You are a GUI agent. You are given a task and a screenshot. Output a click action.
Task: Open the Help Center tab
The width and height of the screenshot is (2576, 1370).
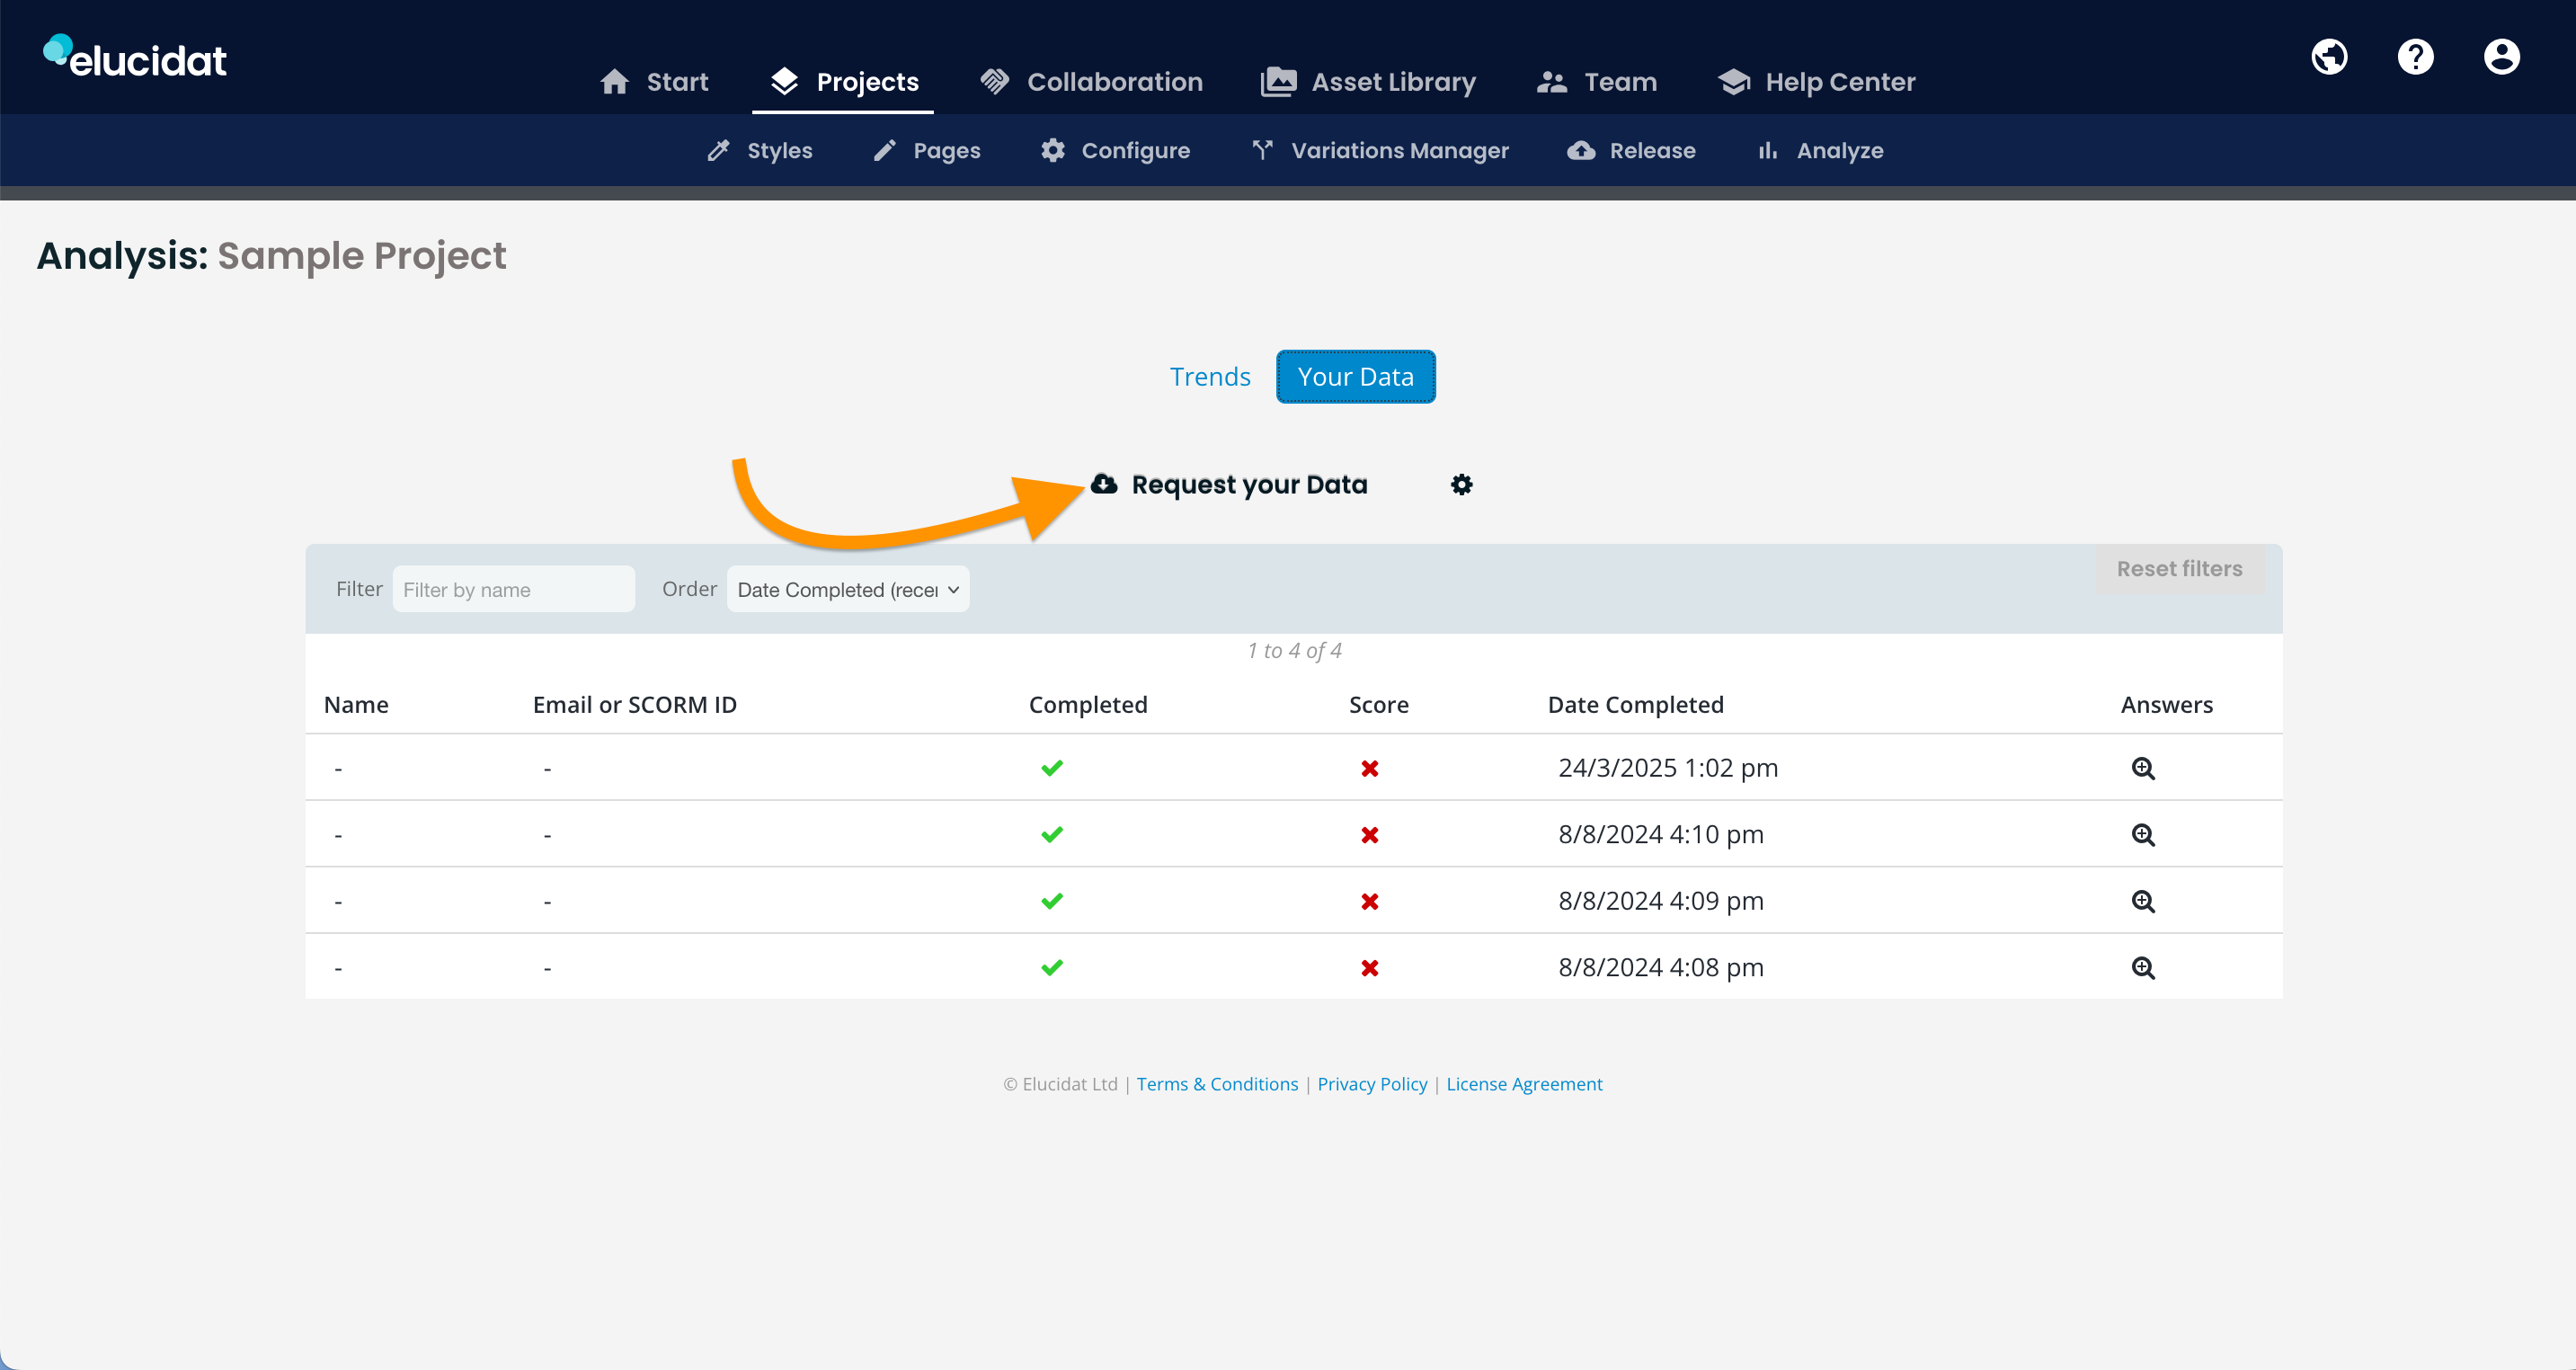1816,82
